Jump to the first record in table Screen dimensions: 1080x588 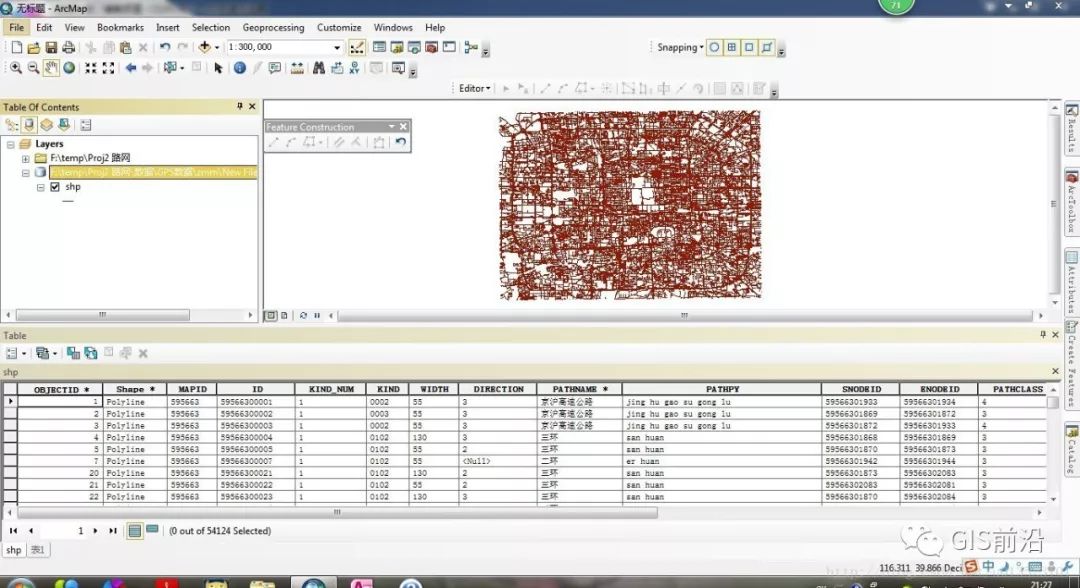[x=13, y=531]
